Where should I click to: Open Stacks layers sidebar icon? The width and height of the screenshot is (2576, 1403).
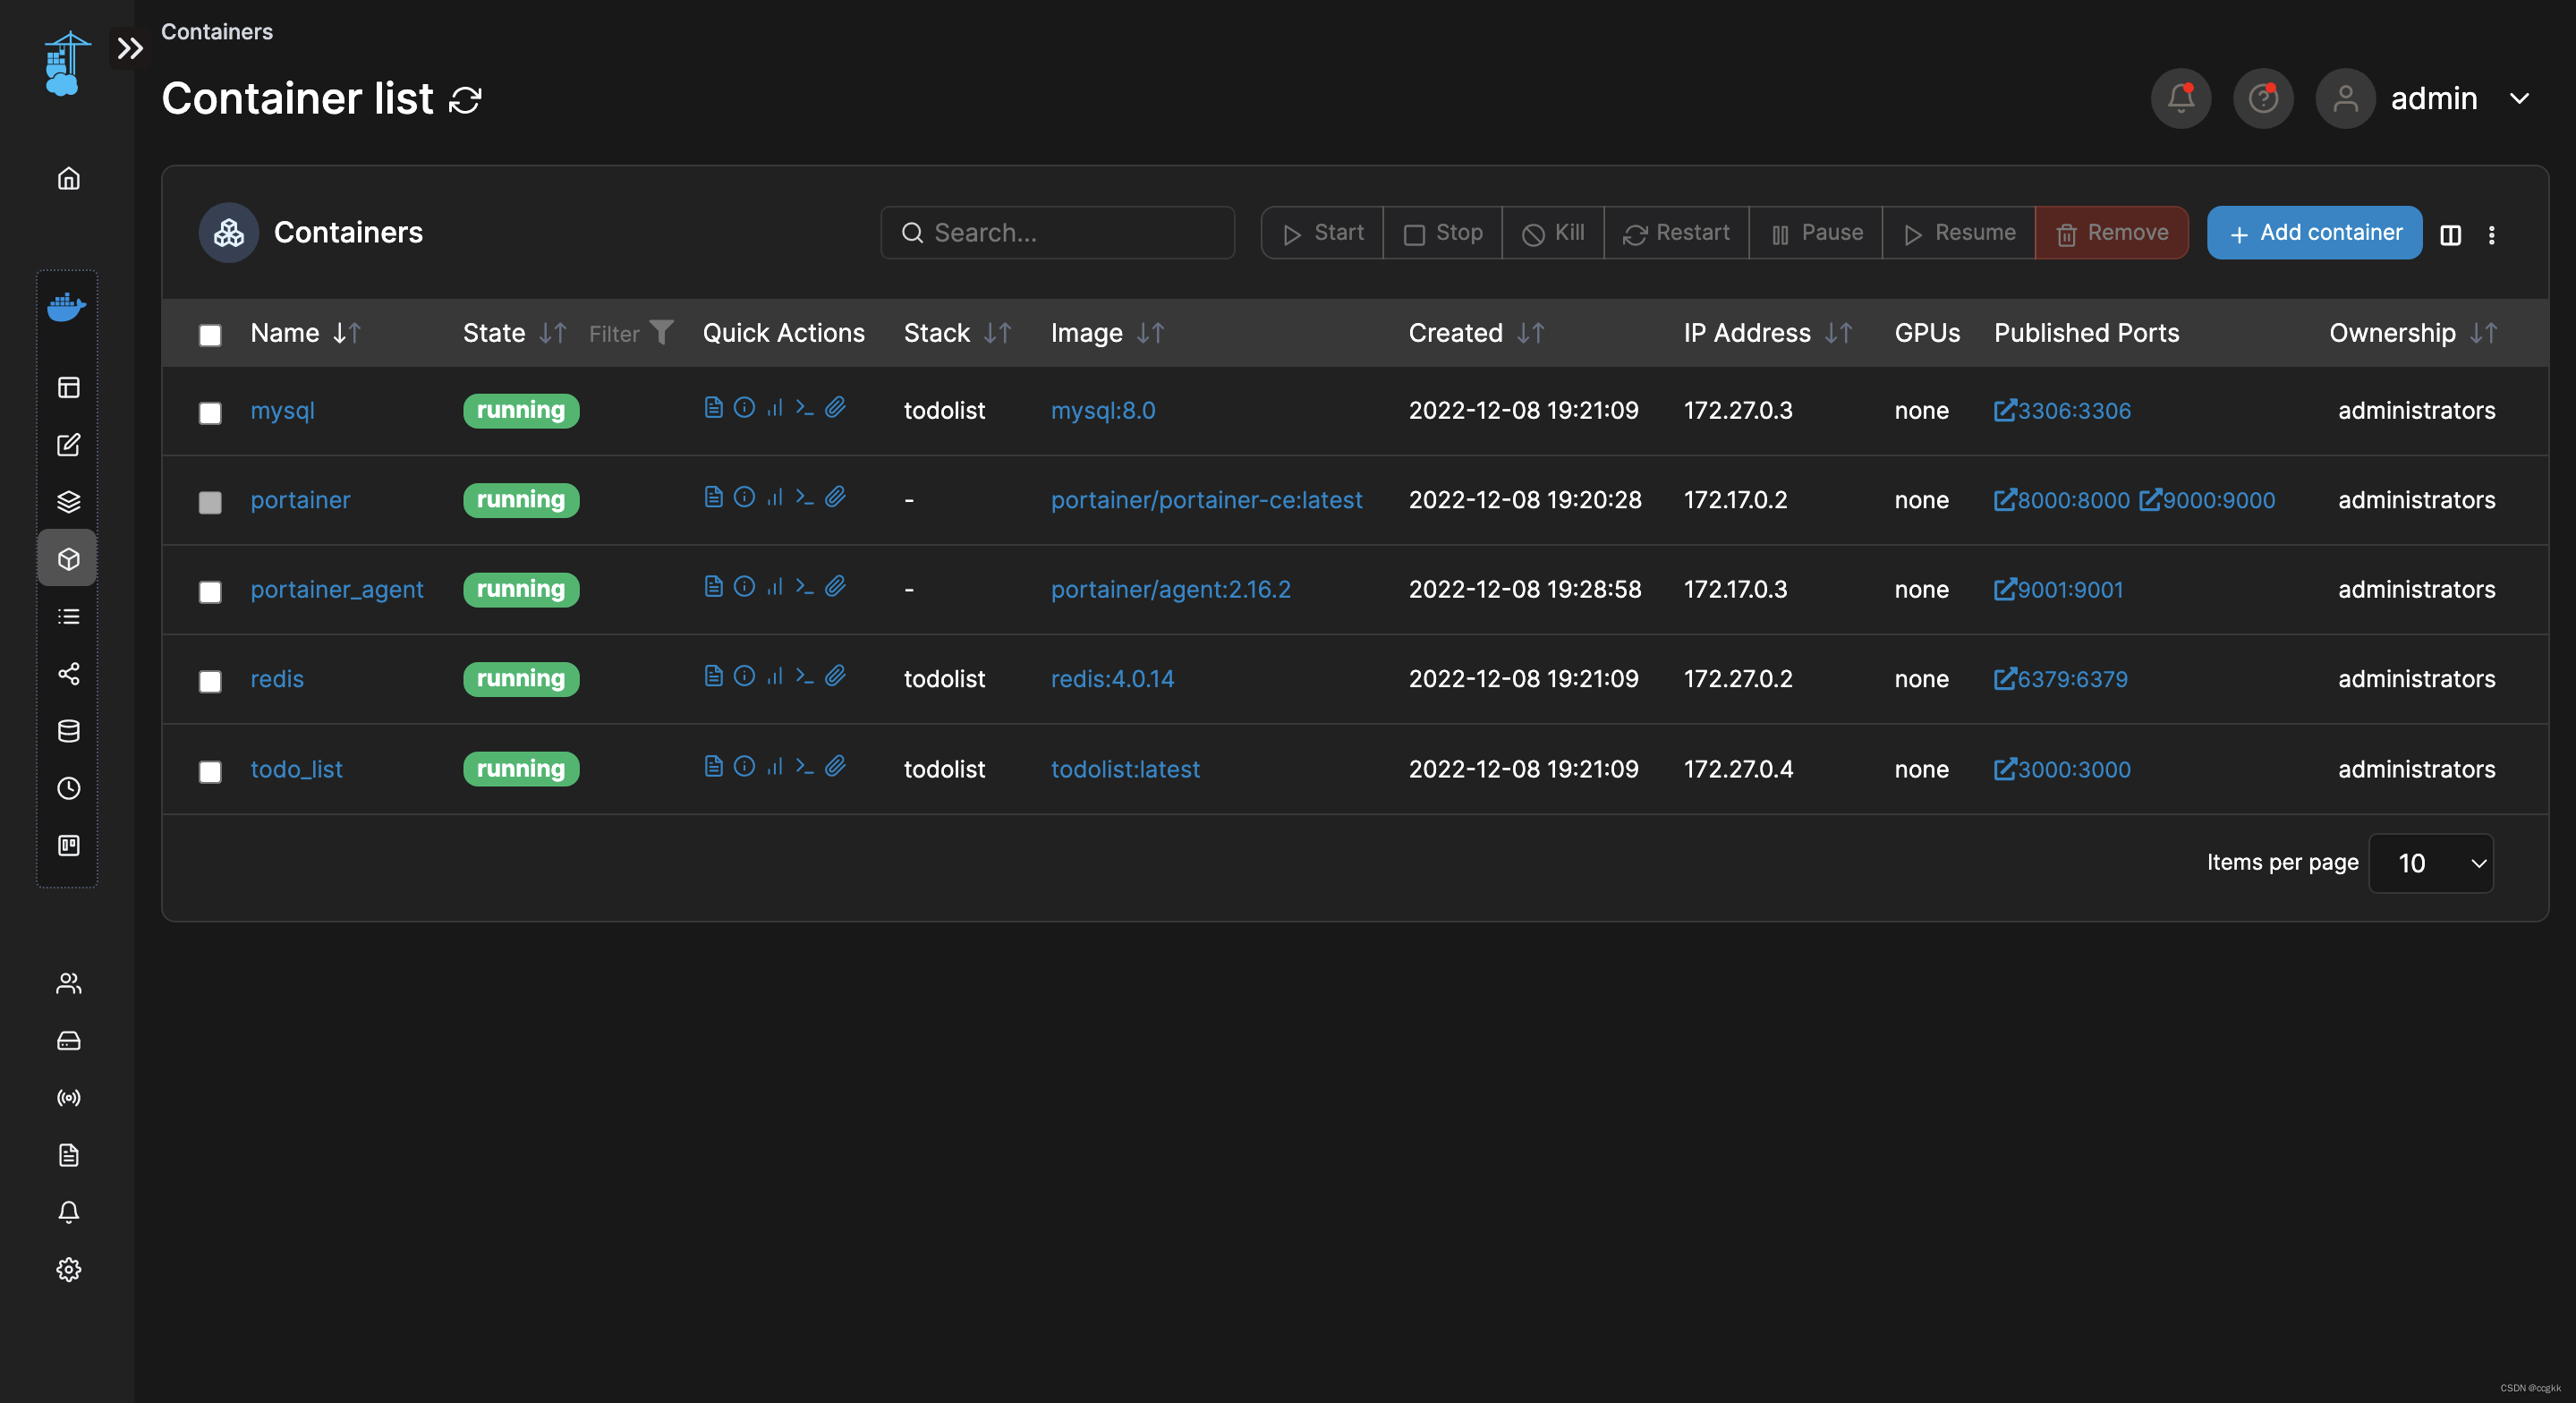click(x=68, y=502)
